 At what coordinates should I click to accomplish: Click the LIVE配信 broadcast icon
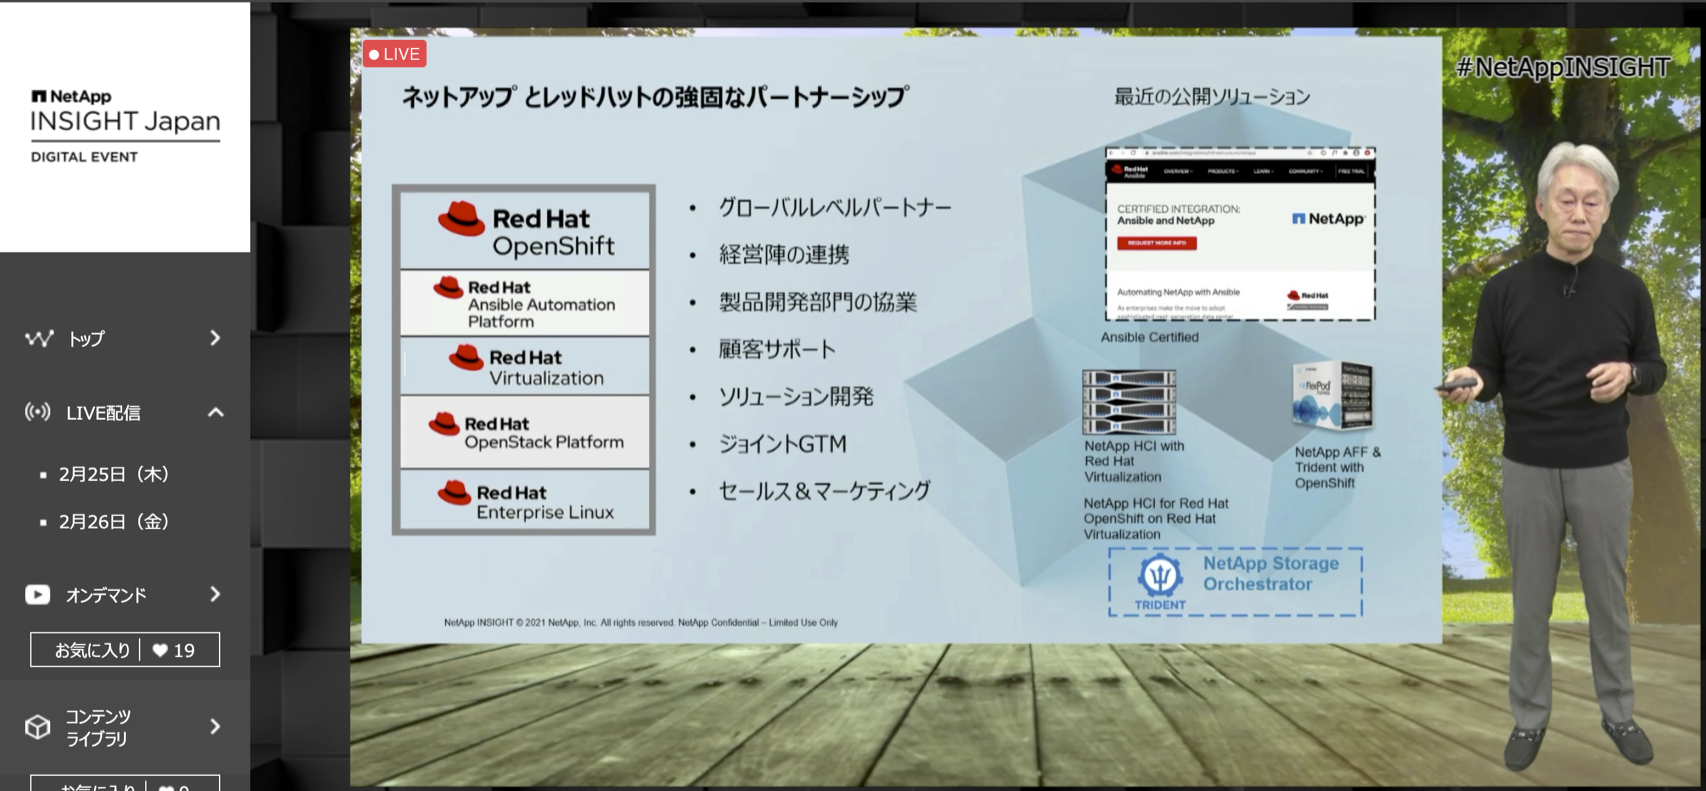pyautogui.click(x=38, y=412)
